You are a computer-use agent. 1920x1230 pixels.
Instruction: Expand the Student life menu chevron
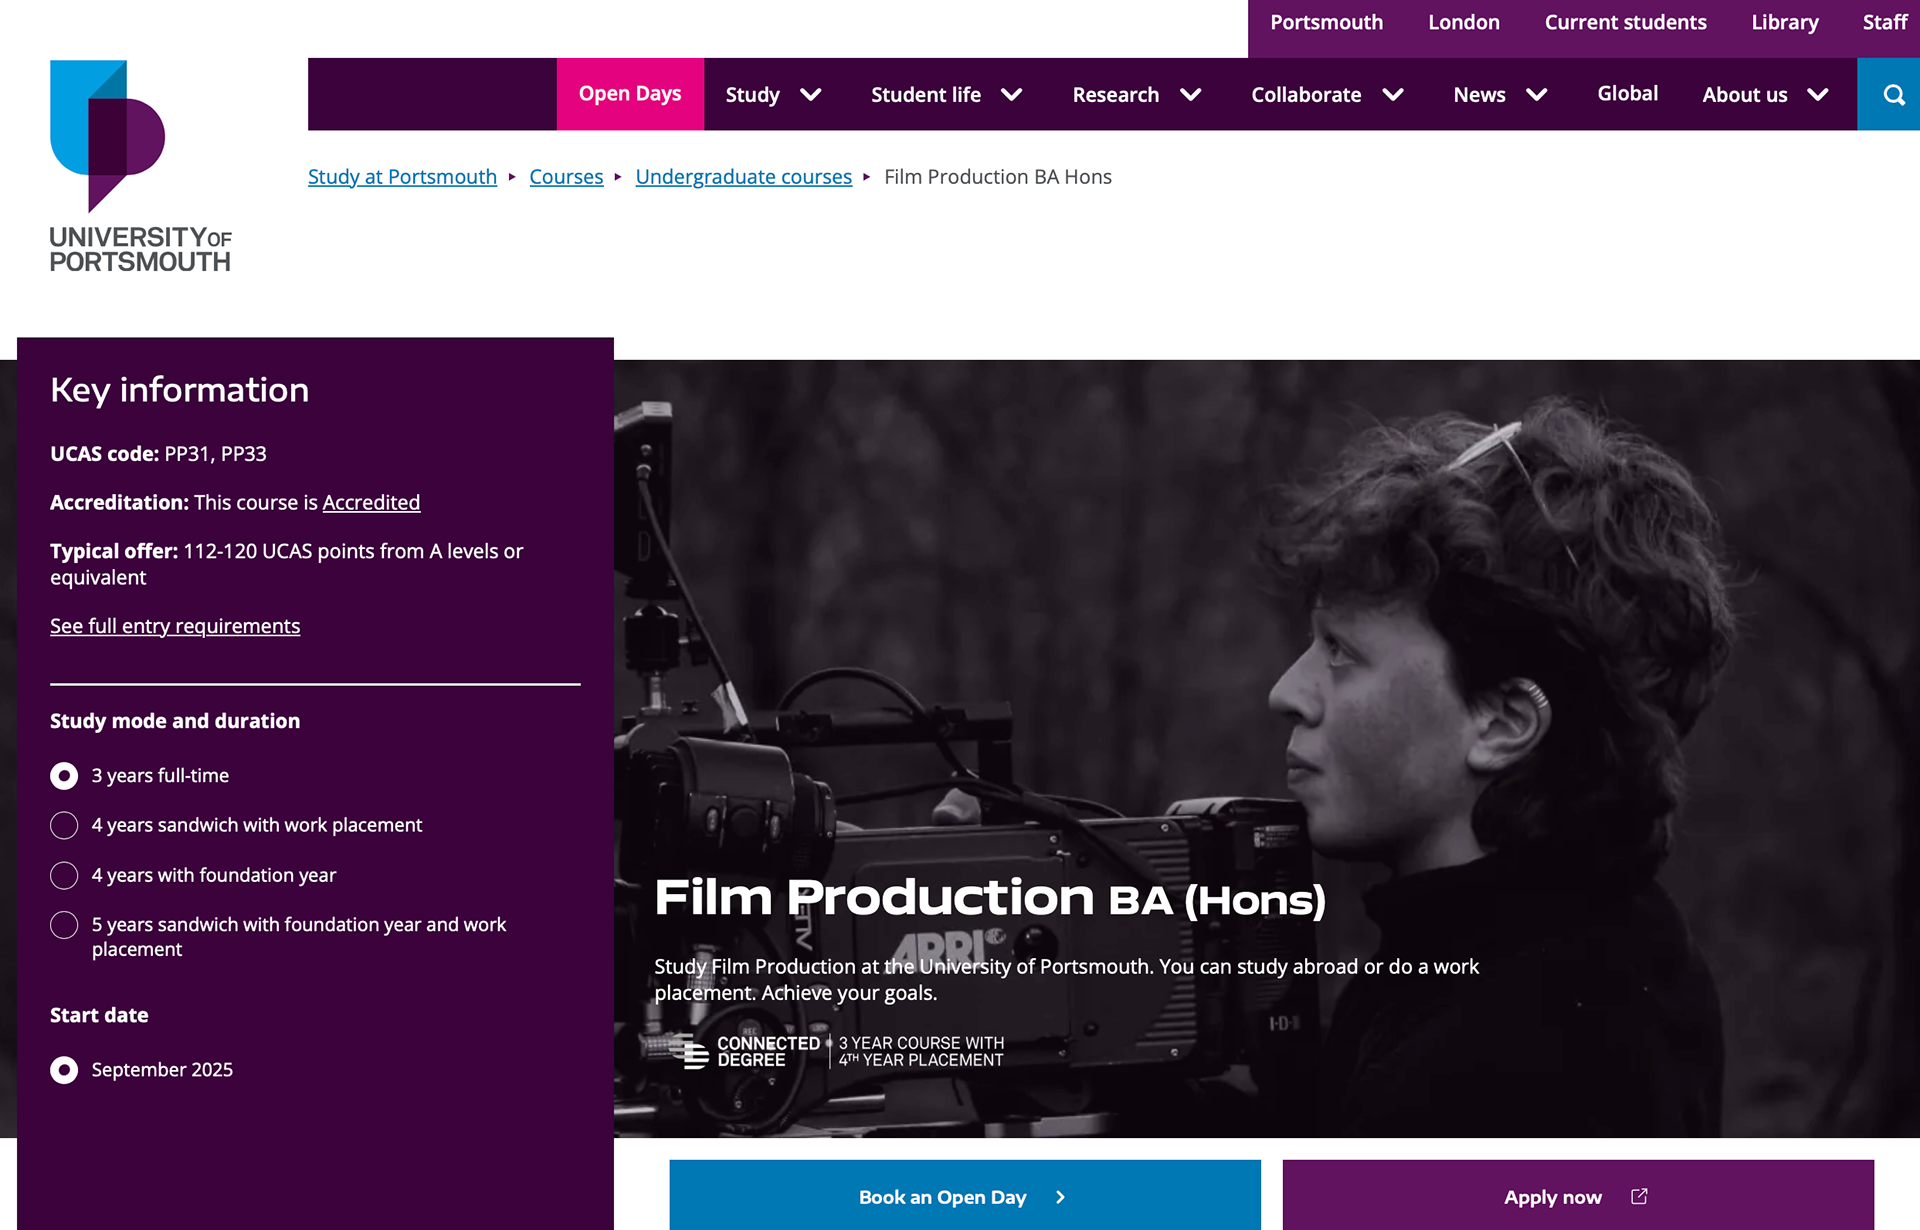pos(1012,95)
